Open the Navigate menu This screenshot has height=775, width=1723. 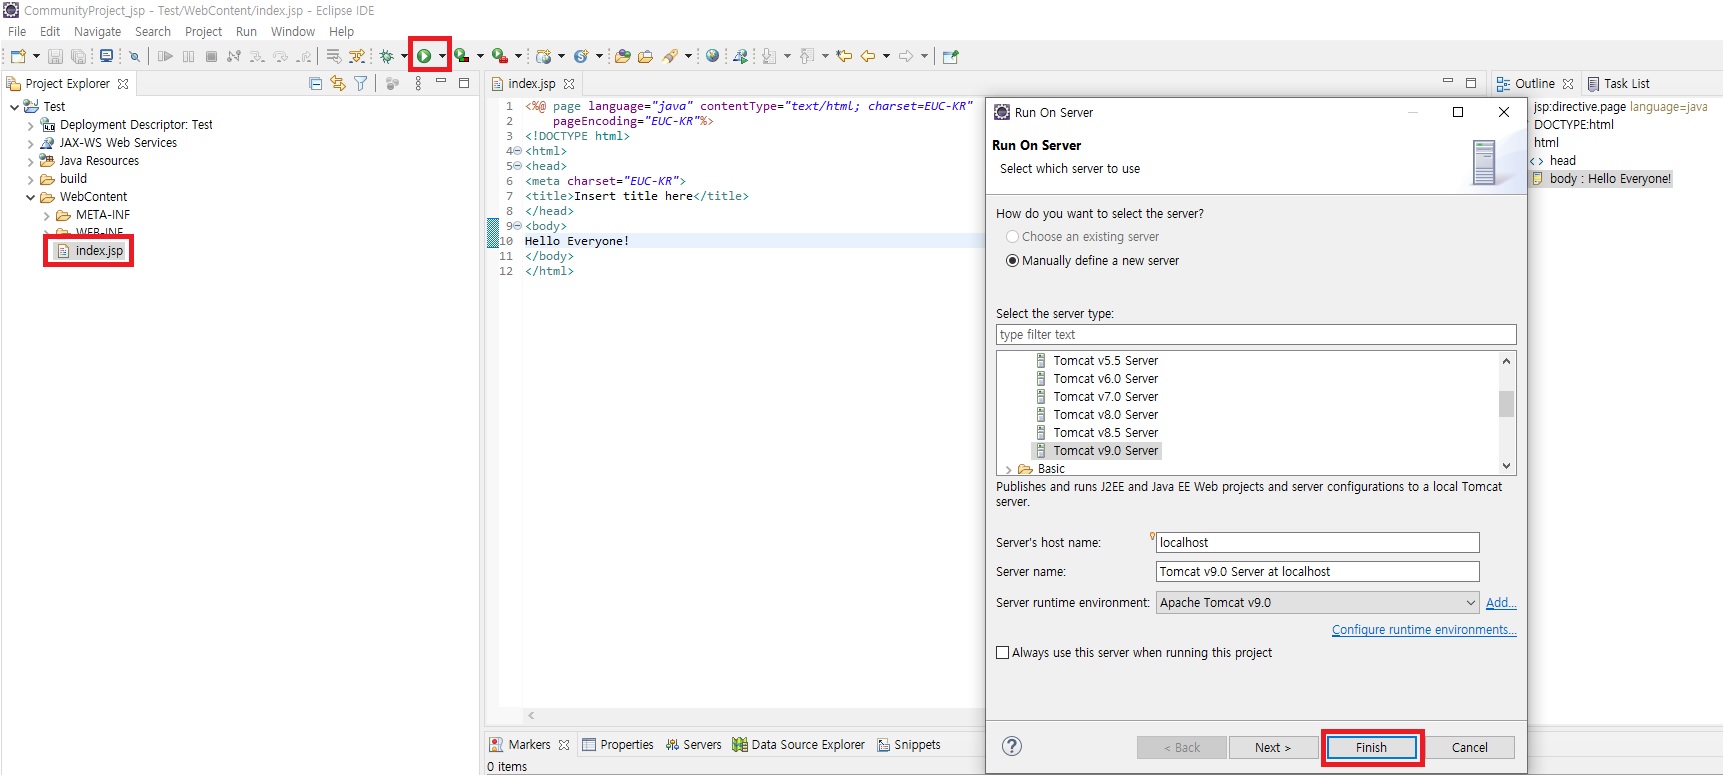[97, 32]
